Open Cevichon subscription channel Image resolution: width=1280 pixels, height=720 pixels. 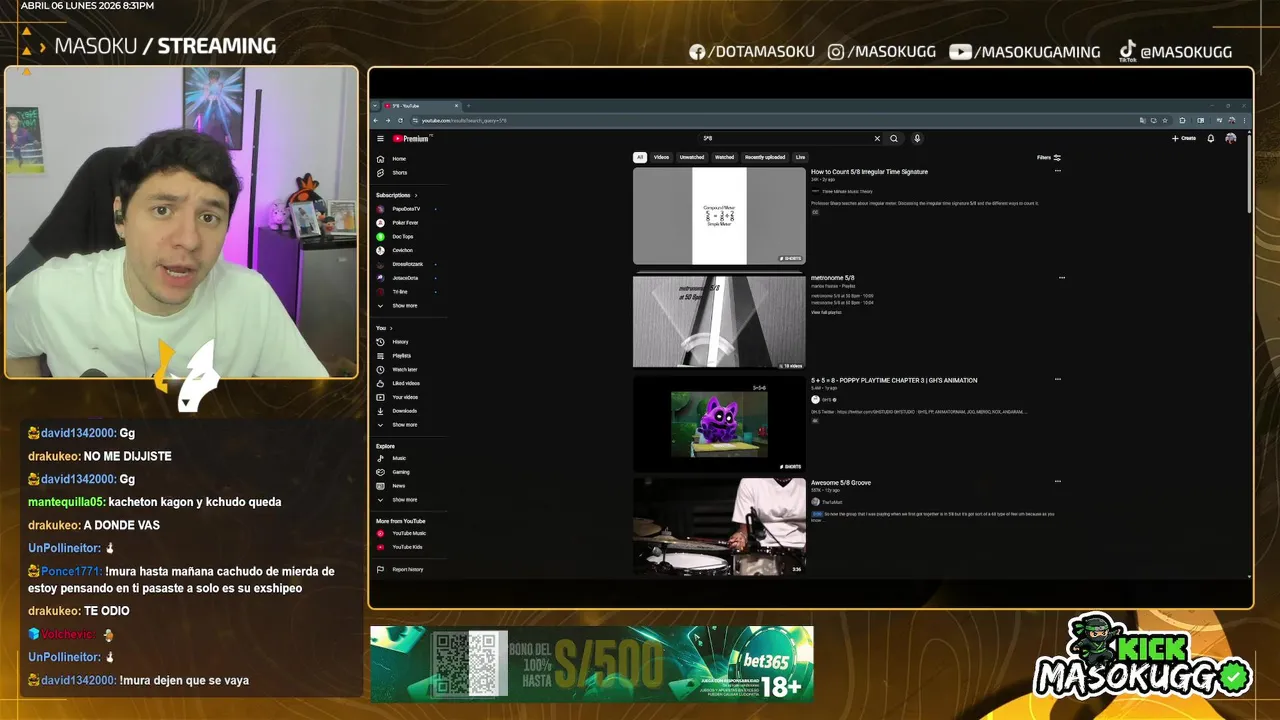[402, 250]
